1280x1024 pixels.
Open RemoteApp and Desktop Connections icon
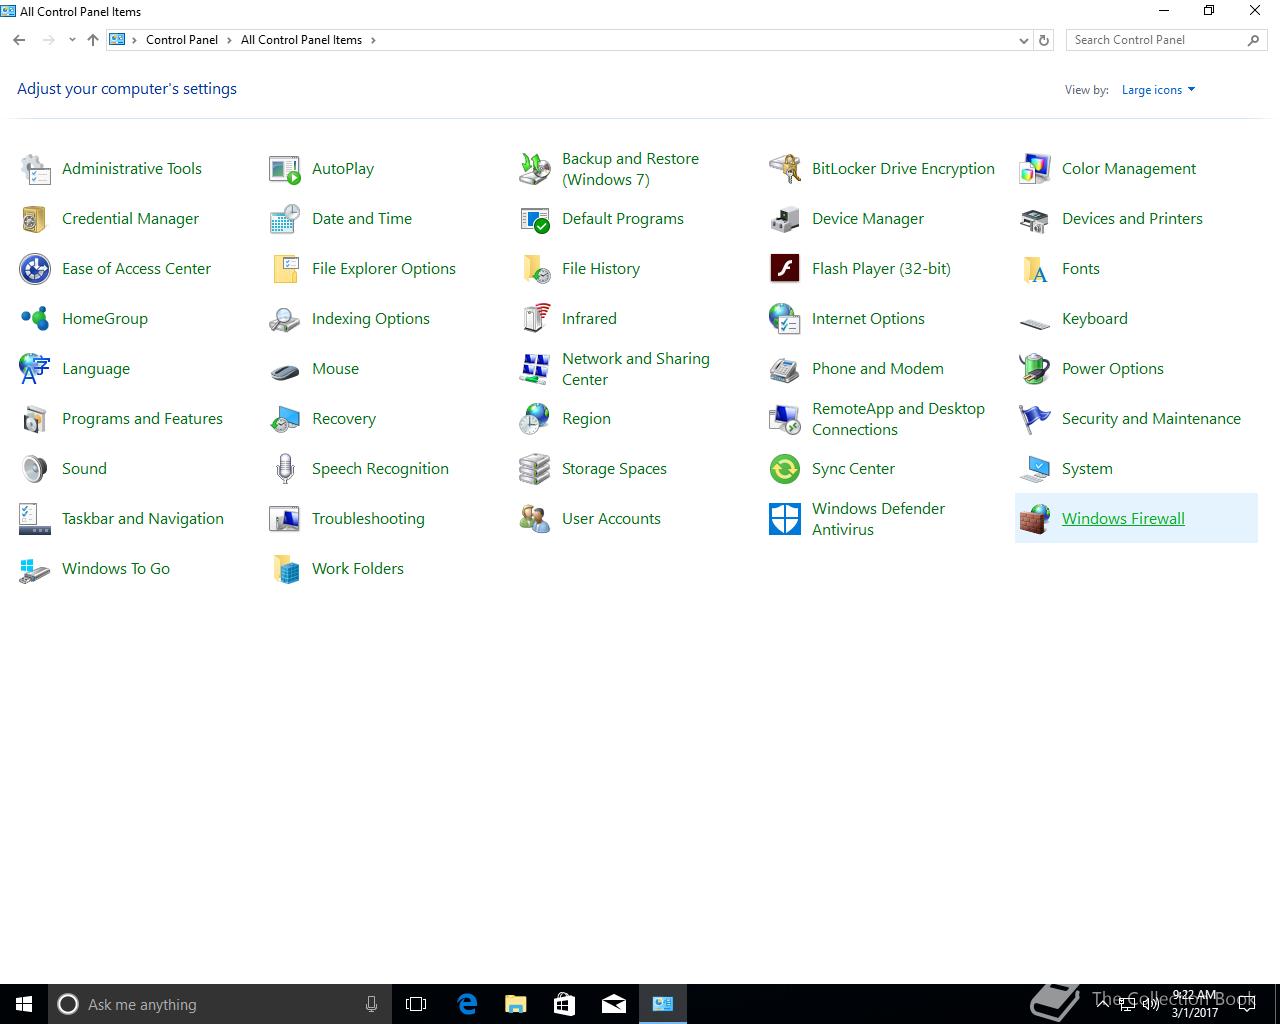[785, 419]
